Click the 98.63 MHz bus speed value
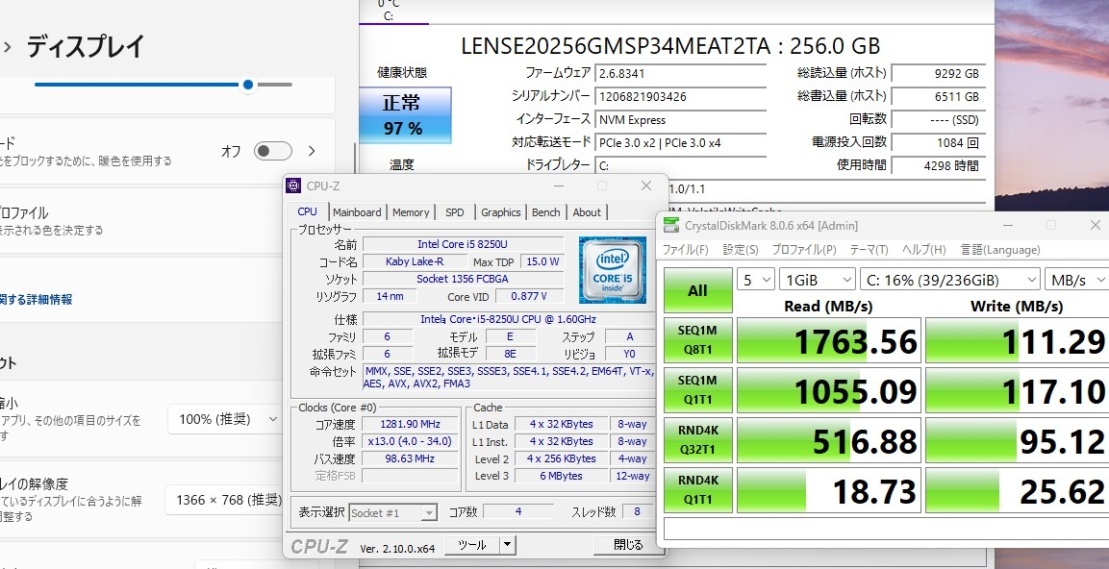Viewport: 1109px width, 569px height. coord(409,458)
